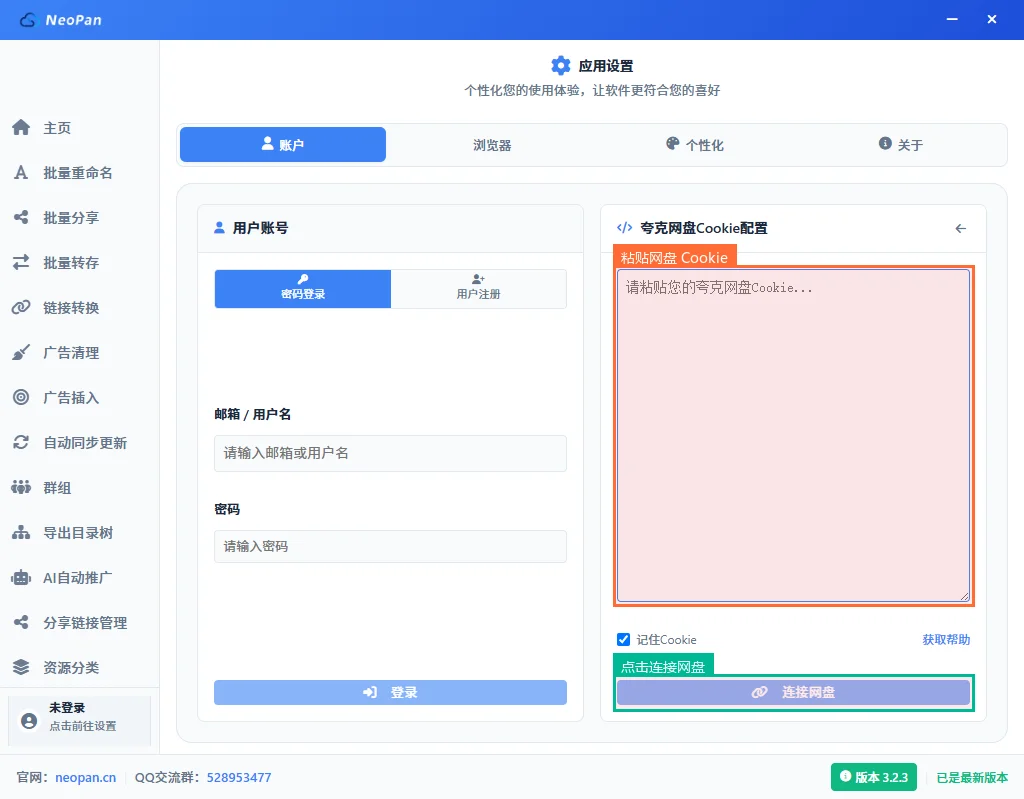Click the 版本 3.2.3 badge text
The image size is (1024, 799).
[881, 777]
